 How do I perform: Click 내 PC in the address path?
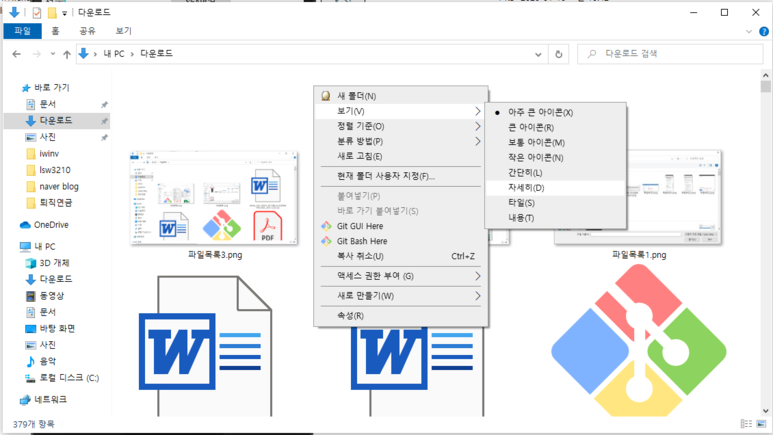tap(113, 53)
